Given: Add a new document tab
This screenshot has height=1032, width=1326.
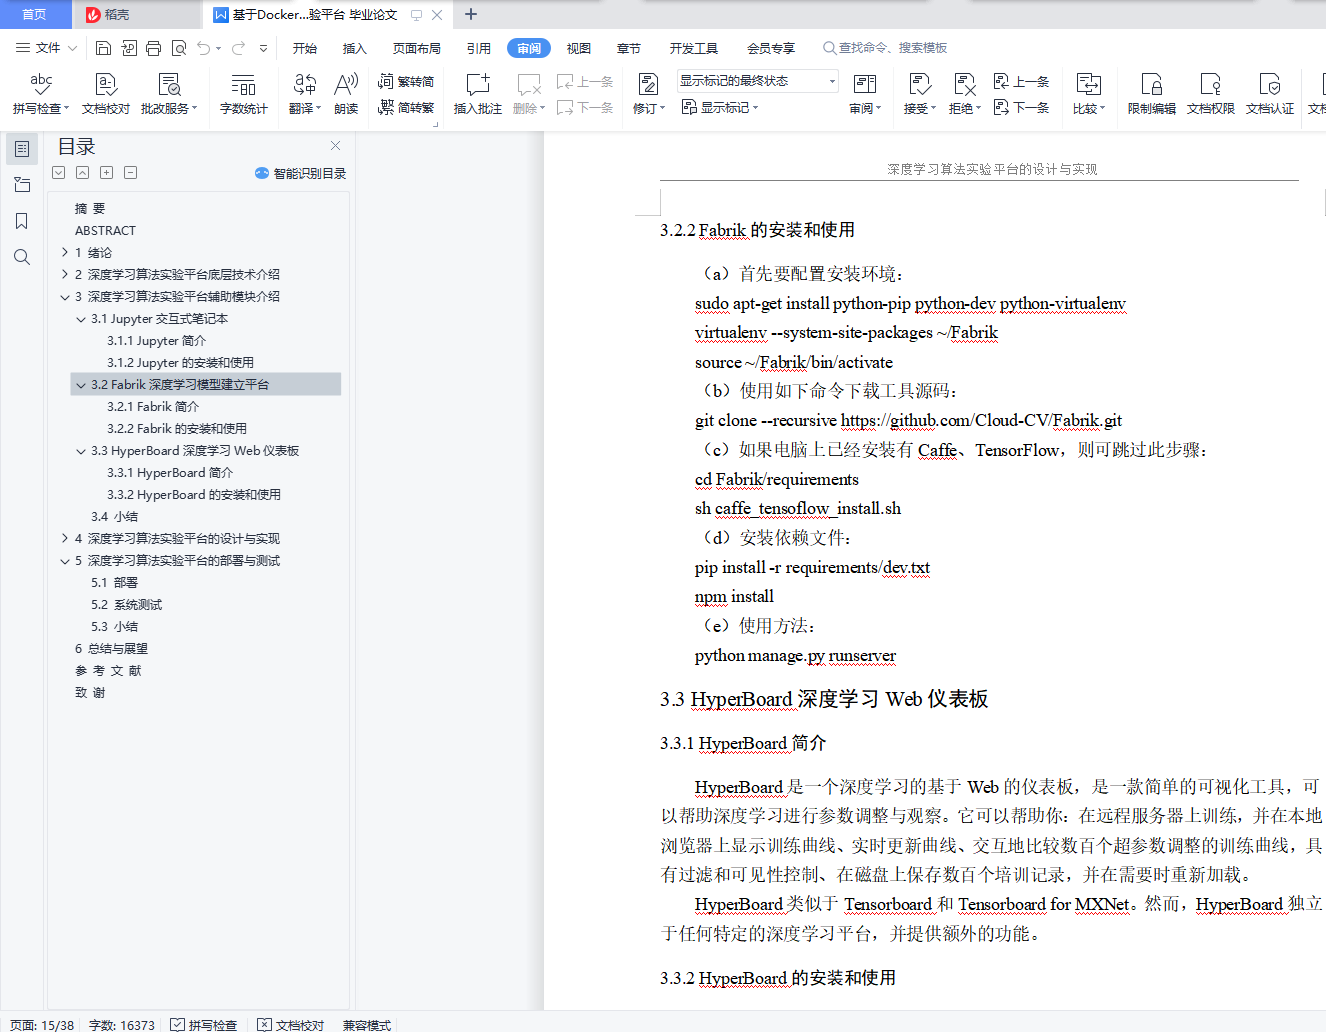Looking at the screenshot, I should [471, 14].
